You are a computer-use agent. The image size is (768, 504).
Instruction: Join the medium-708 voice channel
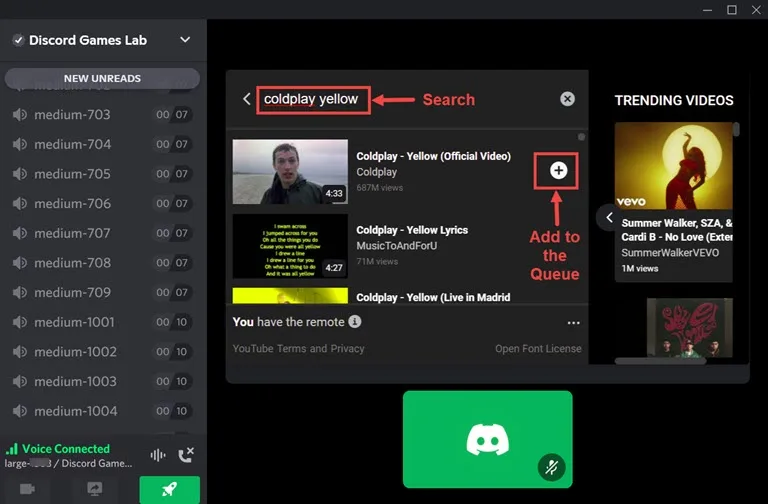(x=102, y=263)
